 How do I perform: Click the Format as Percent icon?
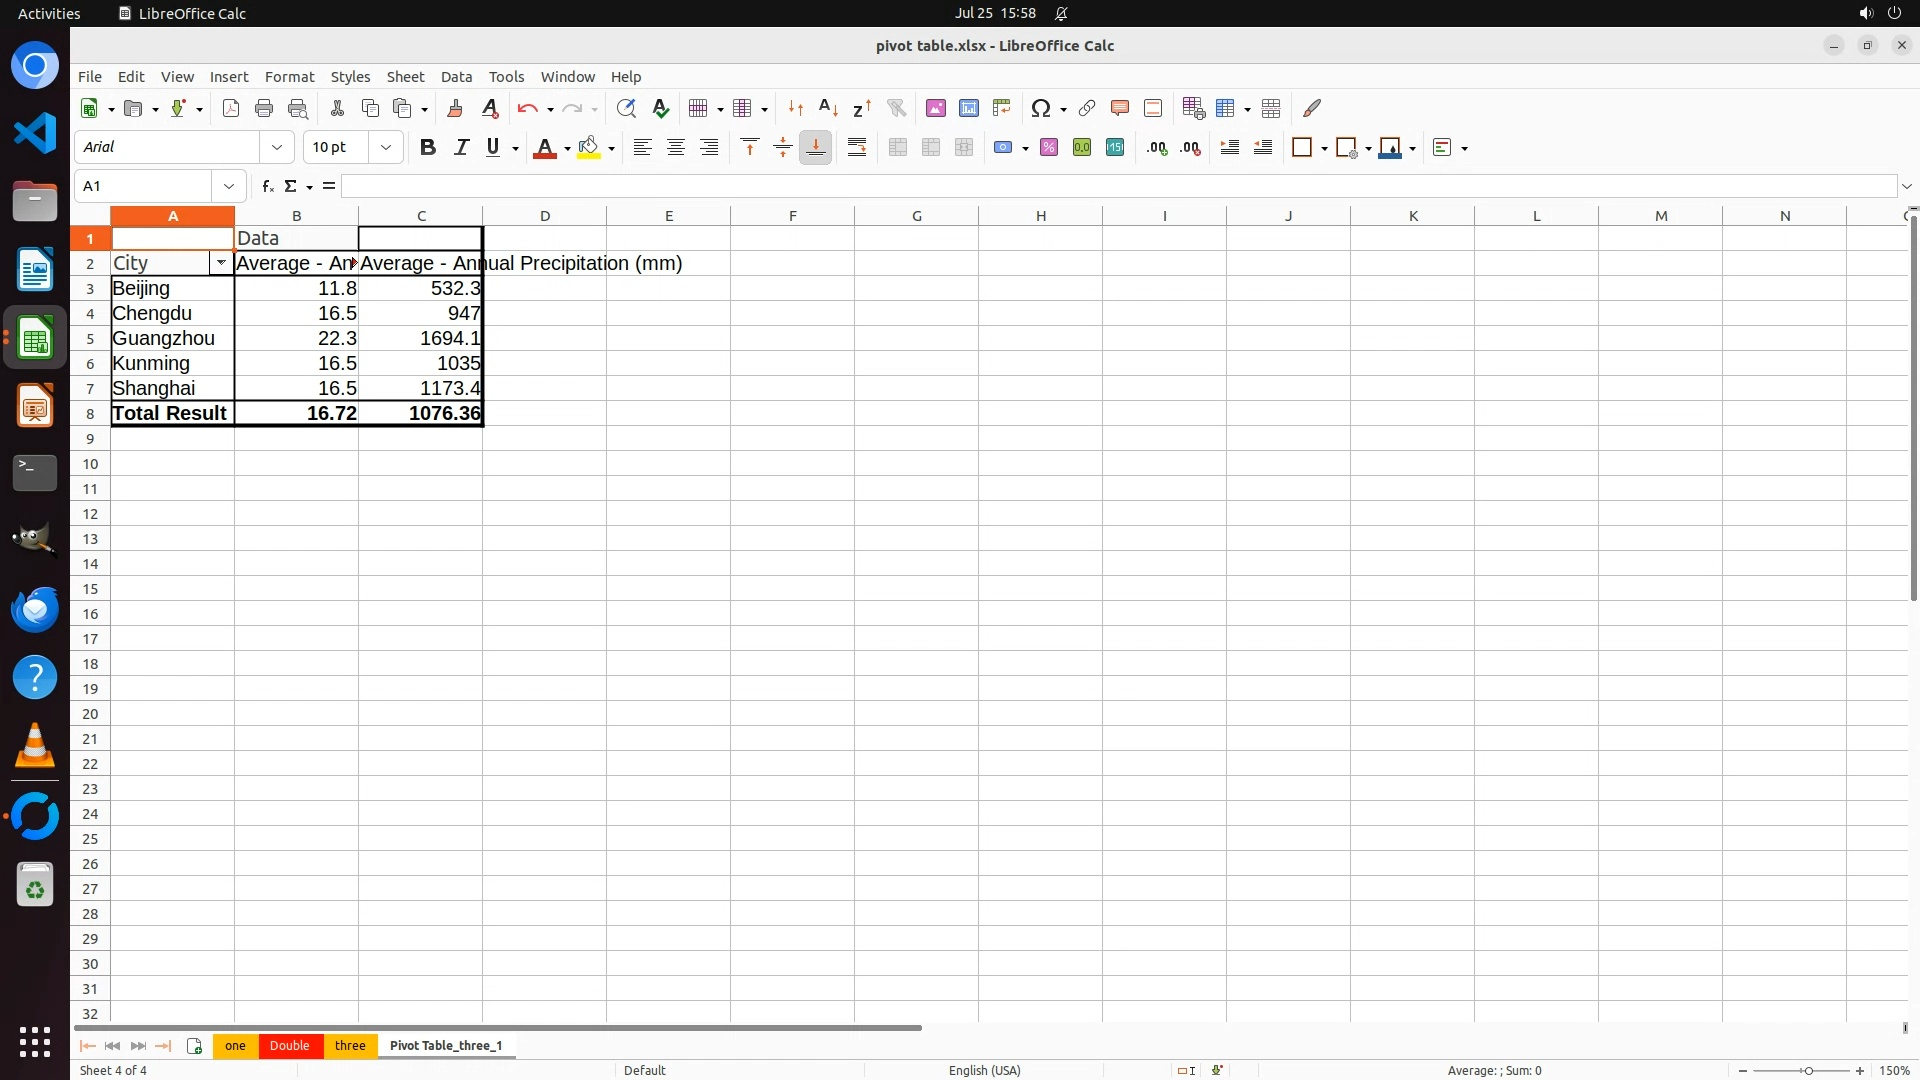pyautogui.click(x=1049, y=147)
